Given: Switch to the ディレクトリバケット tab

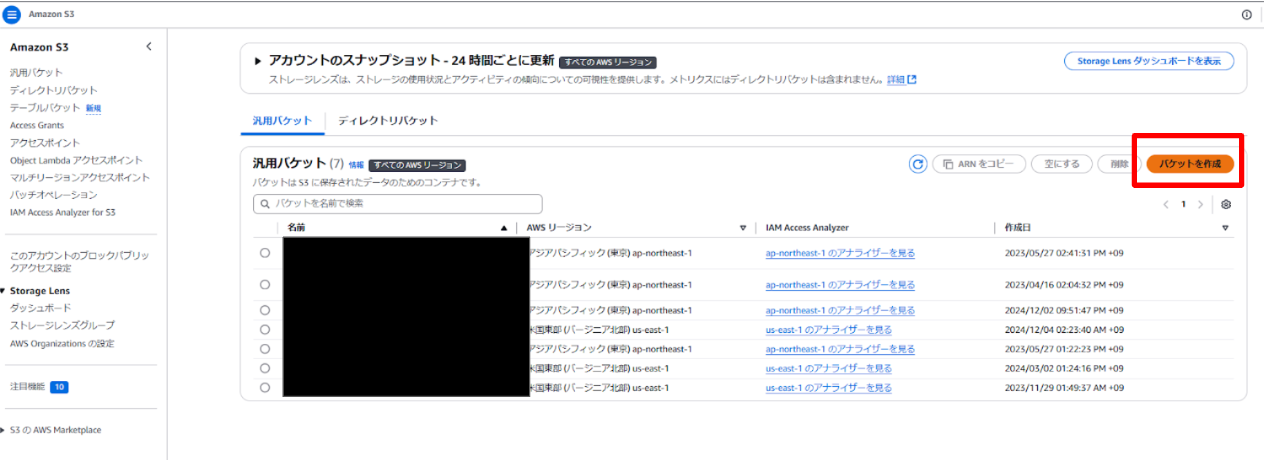Looking at the screenshot, I should click(x=388, y=120).
